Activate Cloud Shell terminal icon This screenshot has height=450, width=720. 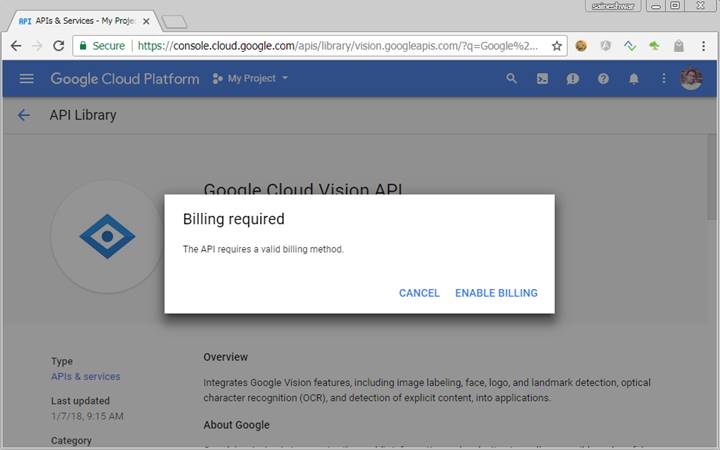tap(542, 78)
